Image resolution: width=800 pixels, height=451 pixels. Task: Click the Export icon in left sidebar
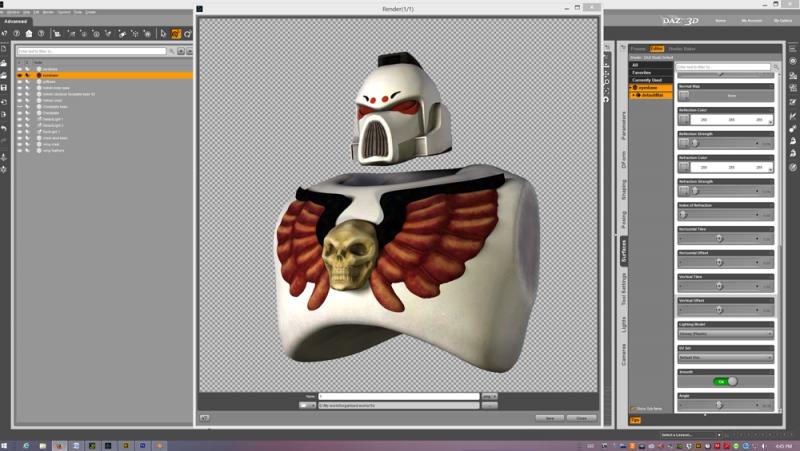[4, 115]
